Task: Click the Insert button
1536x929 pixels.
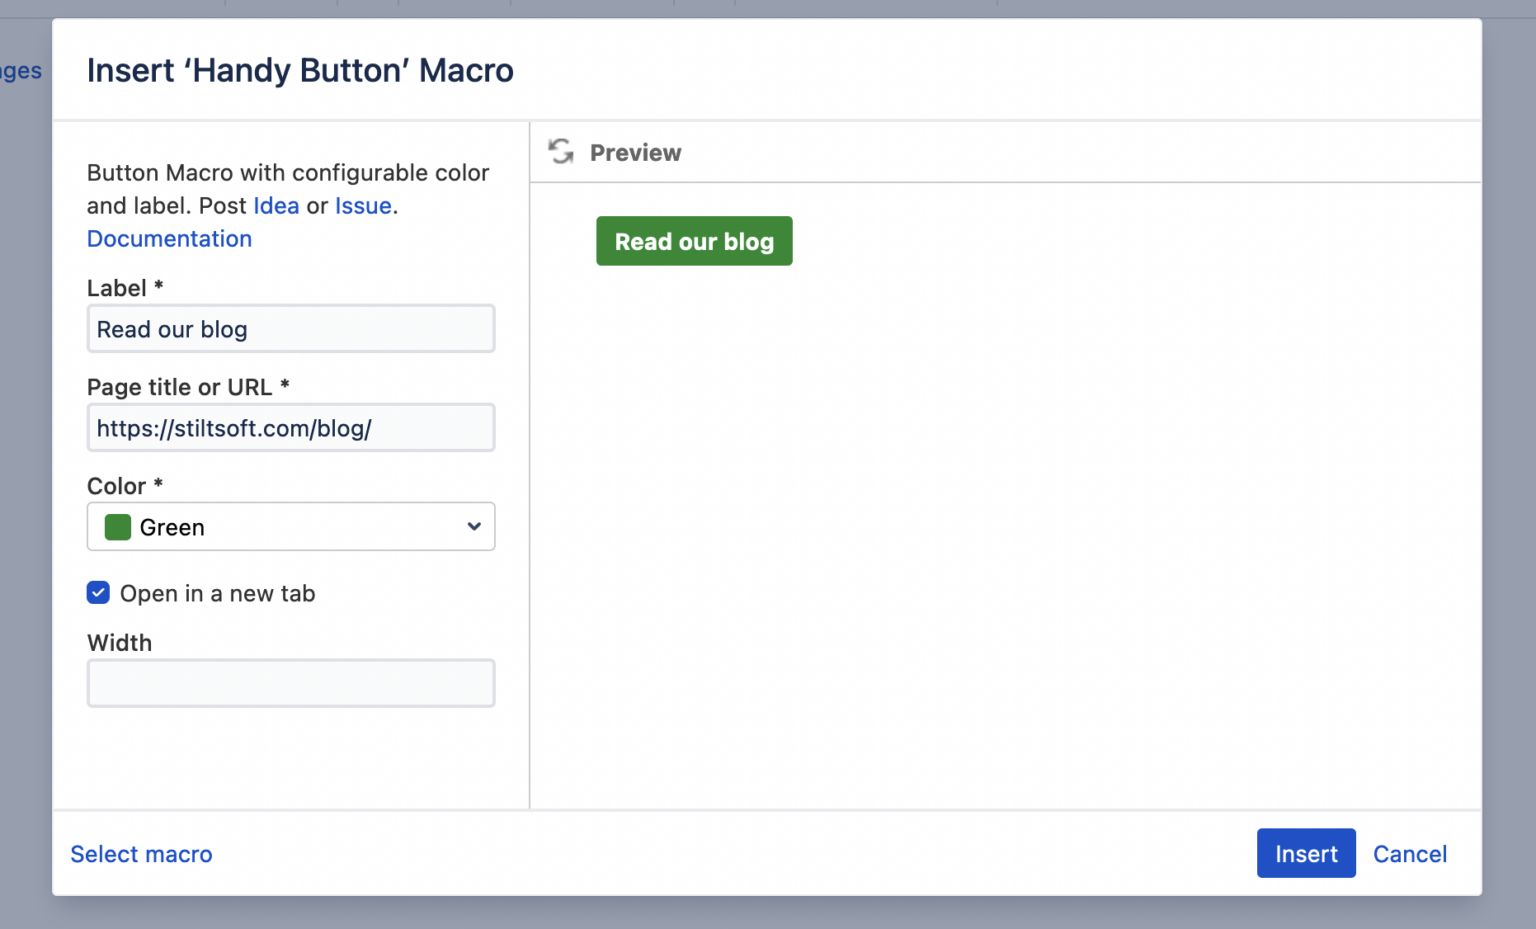Action: 1306,853
